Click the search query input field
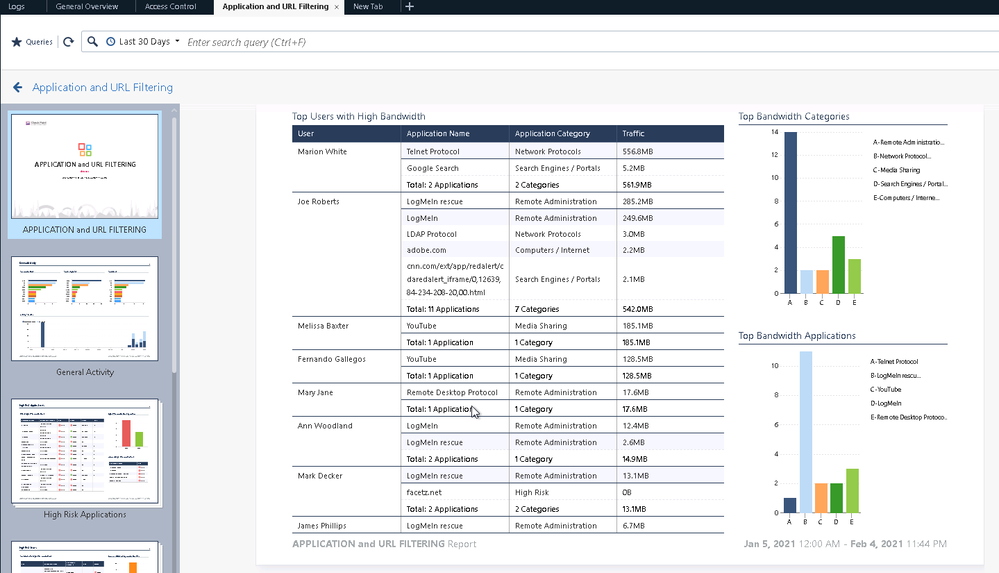The image size is (999, 573). [589, 42]
